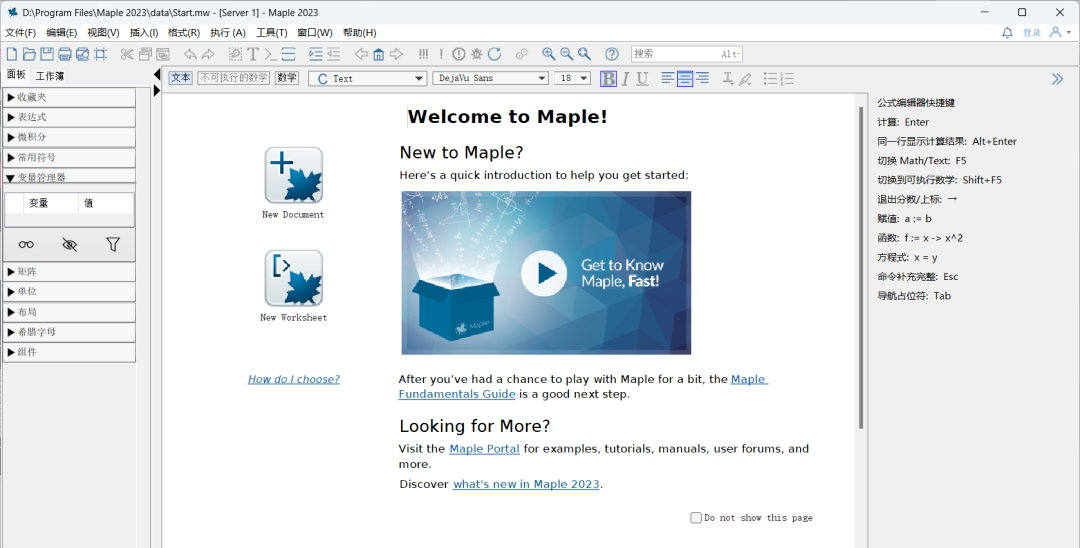Click the New Worksheet maple leaf icon

click(293, 278)
